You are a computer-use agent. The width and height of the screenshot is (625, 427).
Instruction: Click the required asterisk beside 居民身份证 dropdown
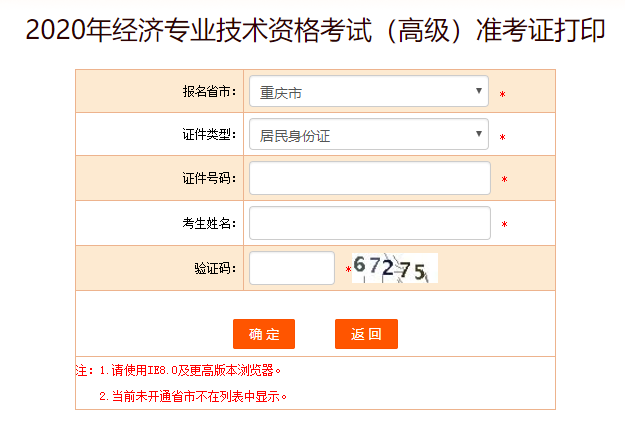tap(502, 138)
